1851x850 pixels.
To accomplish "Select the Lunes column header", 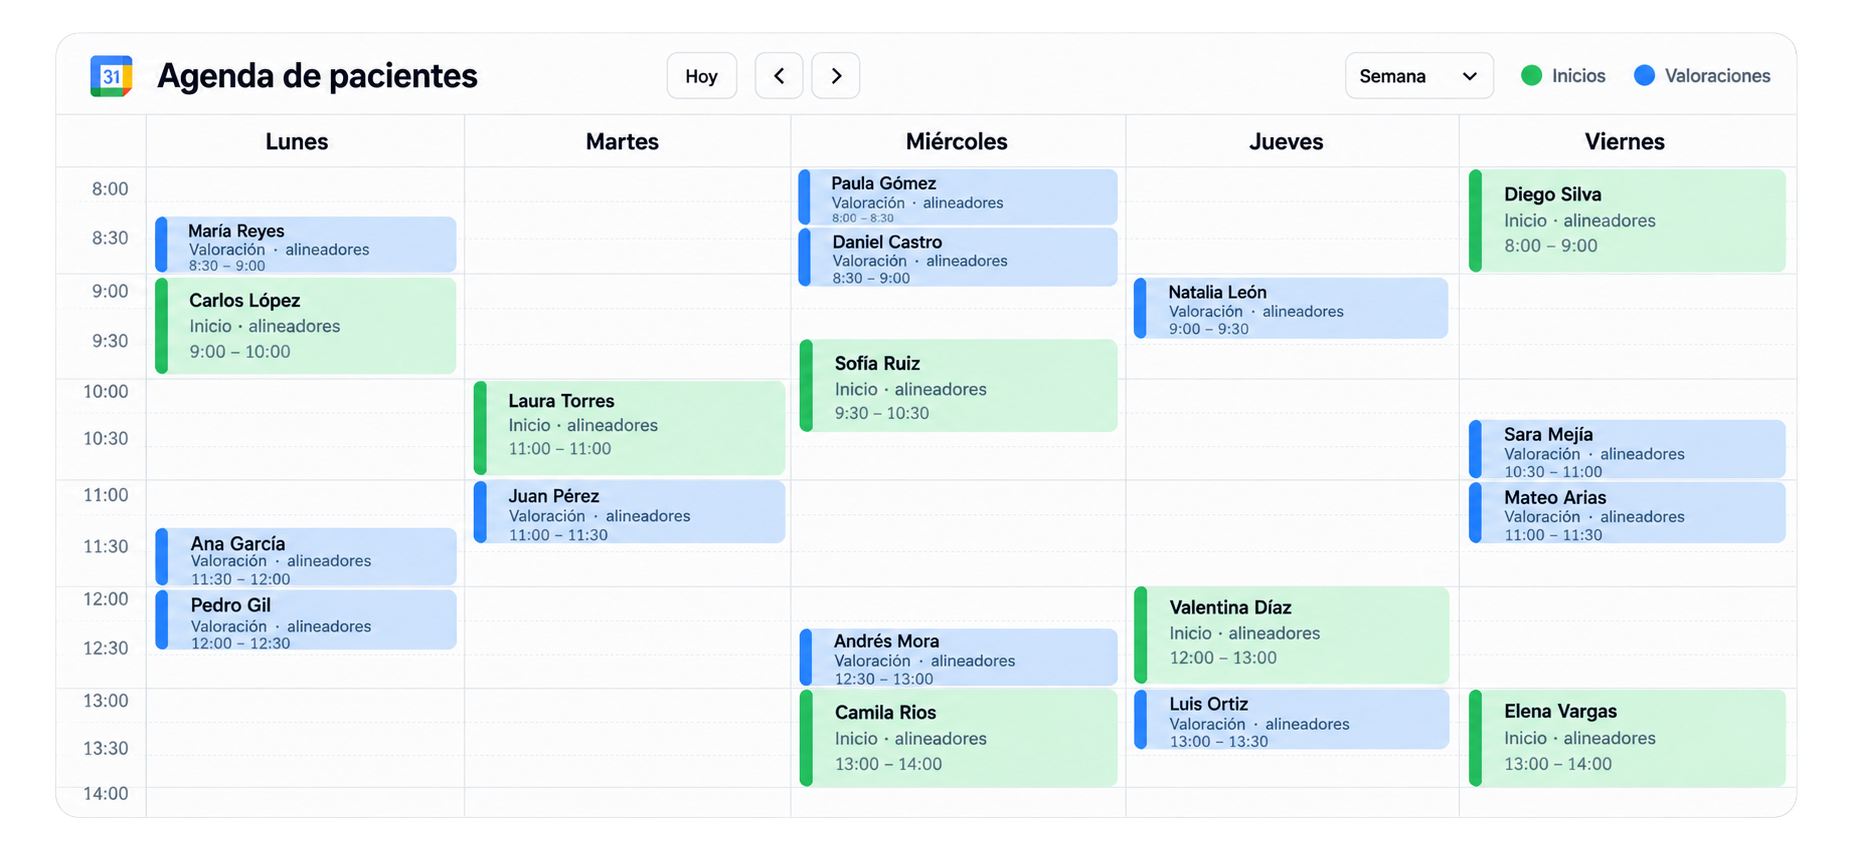I will tap(297, 142).
